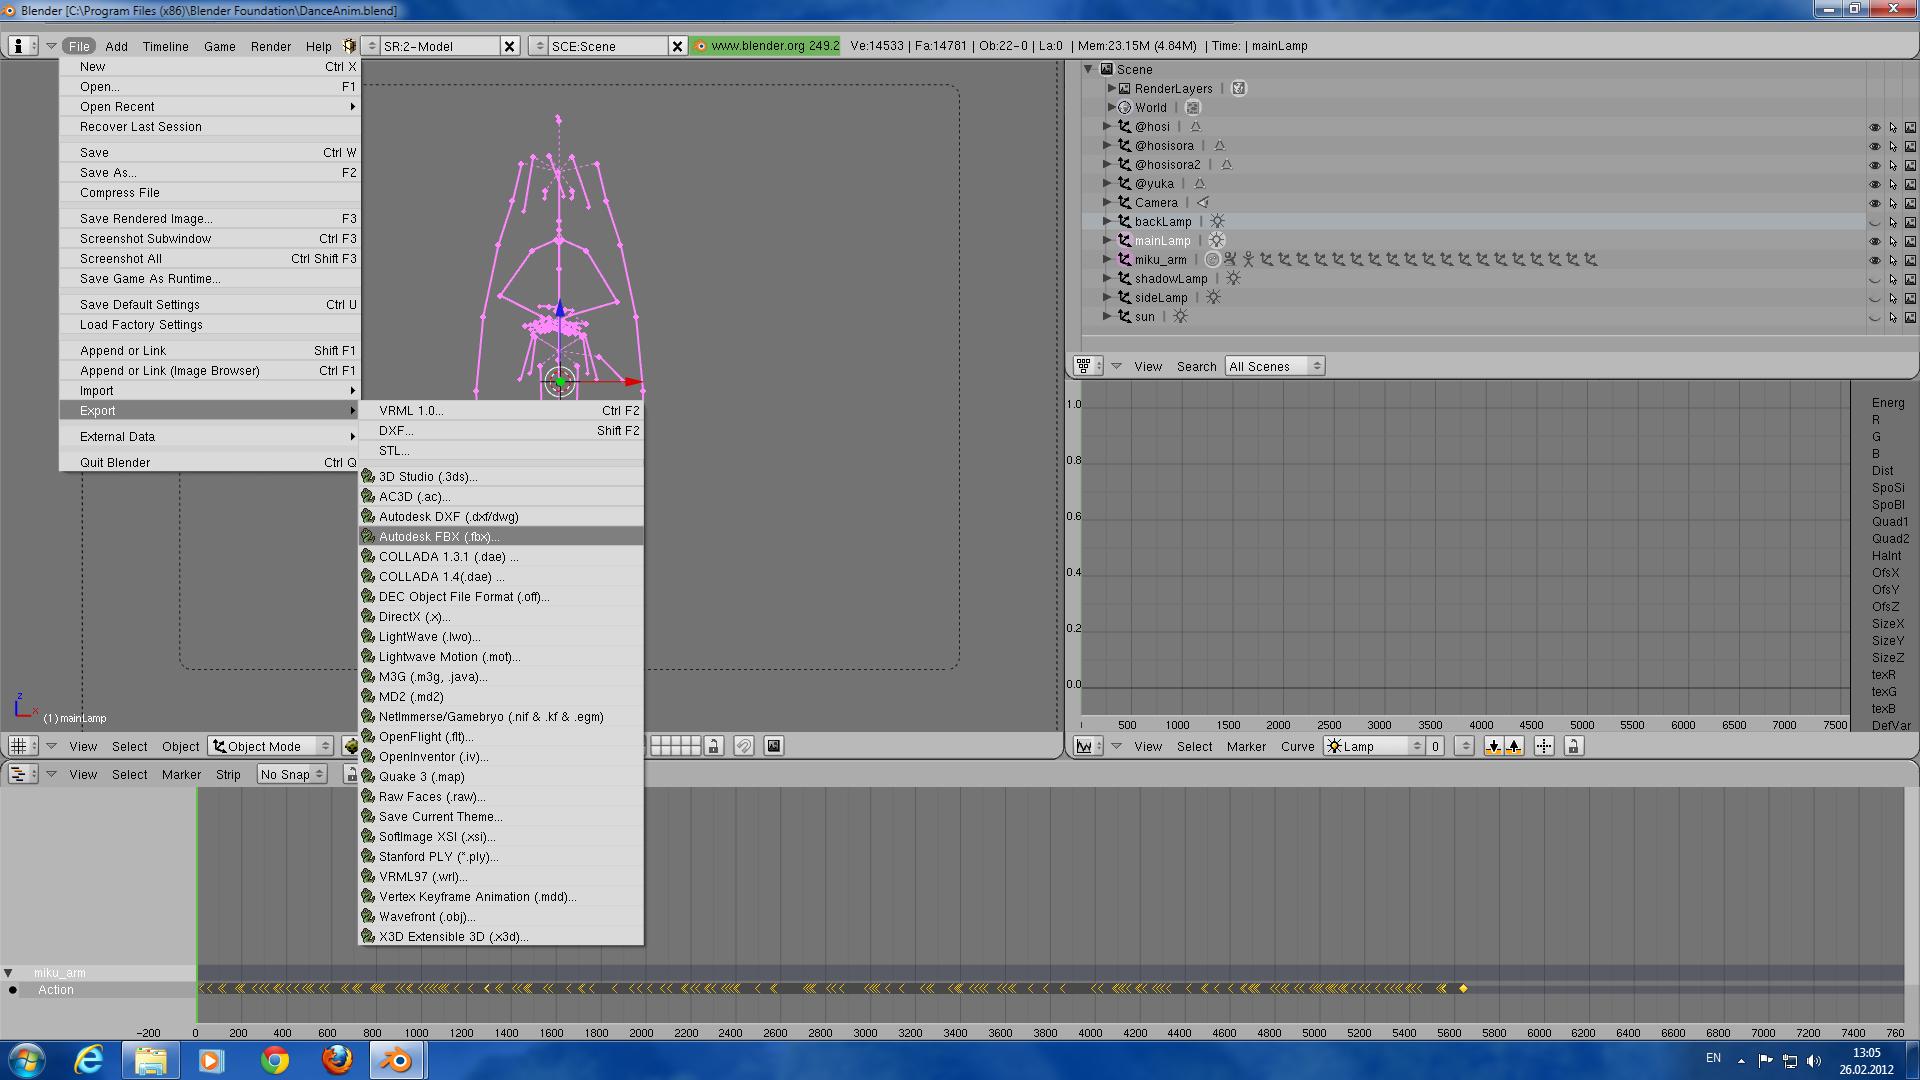Viewport: 1920px width, 1080px height.
Task: Select Autodesk FBX (.fbx) export option
Action: tap(501, 537)
